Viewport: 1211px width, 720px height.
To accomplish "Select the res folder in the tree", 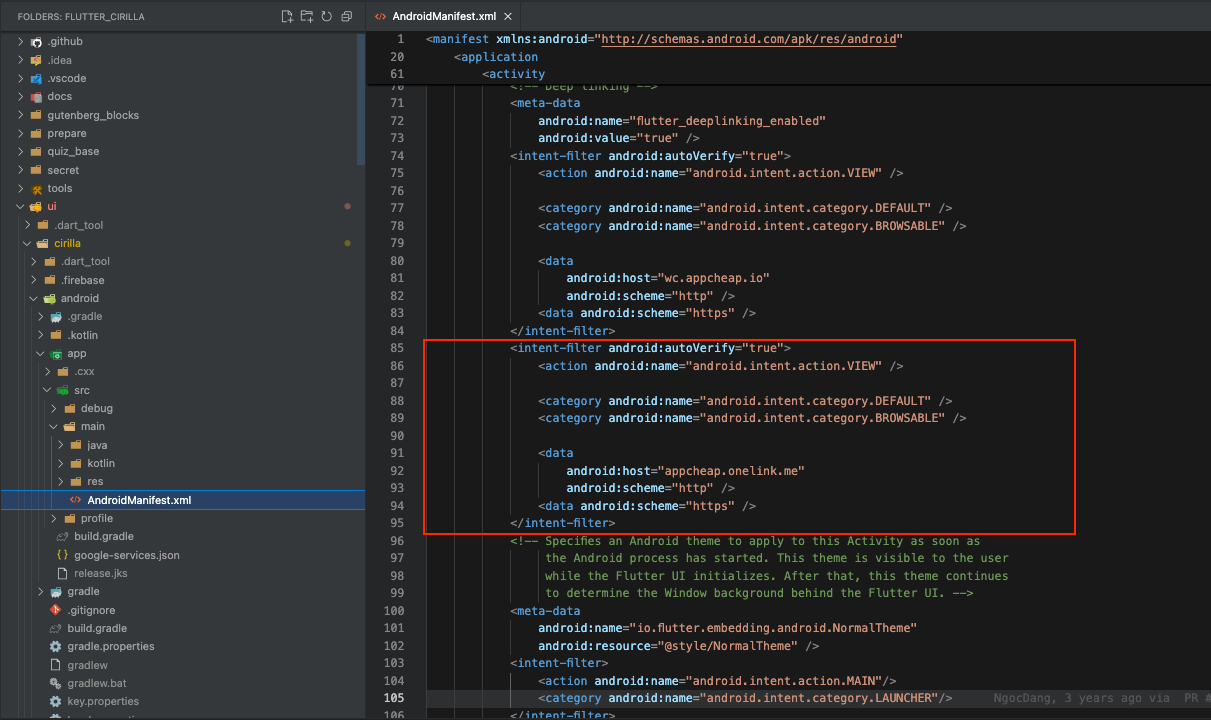I will tap(182, 482).
